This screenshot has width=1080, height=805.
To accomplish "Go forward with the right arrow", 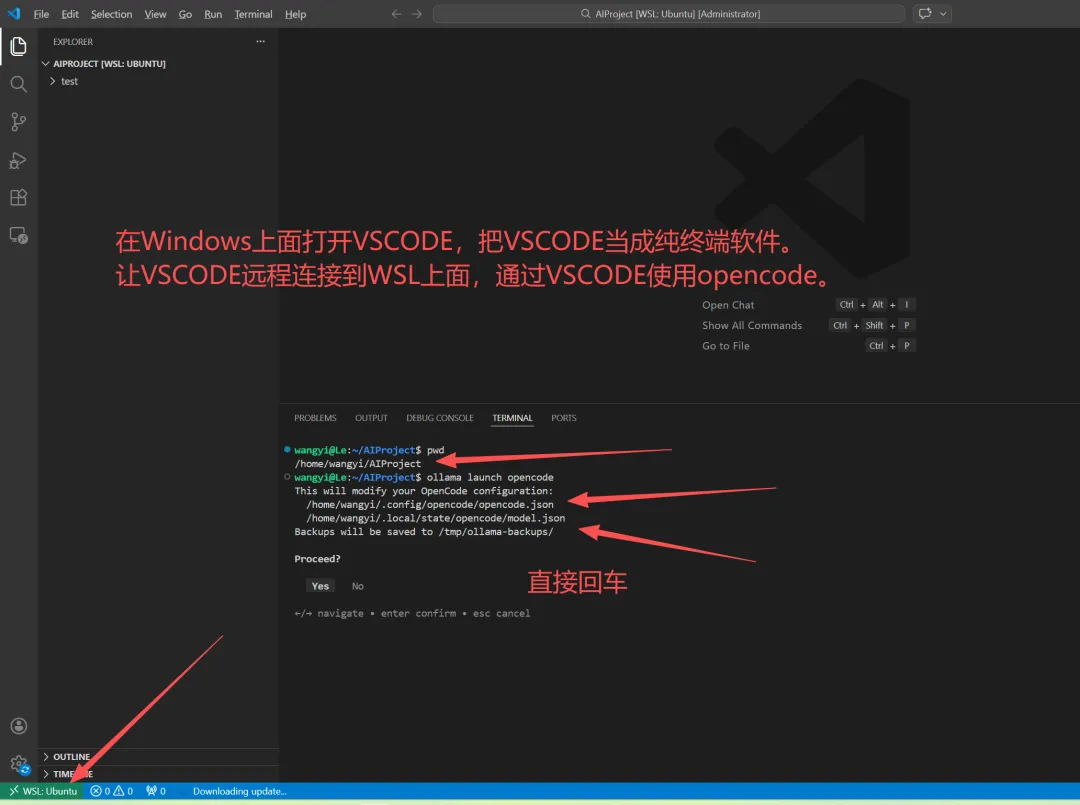I will pyautogui.click(x=417, y=14).
